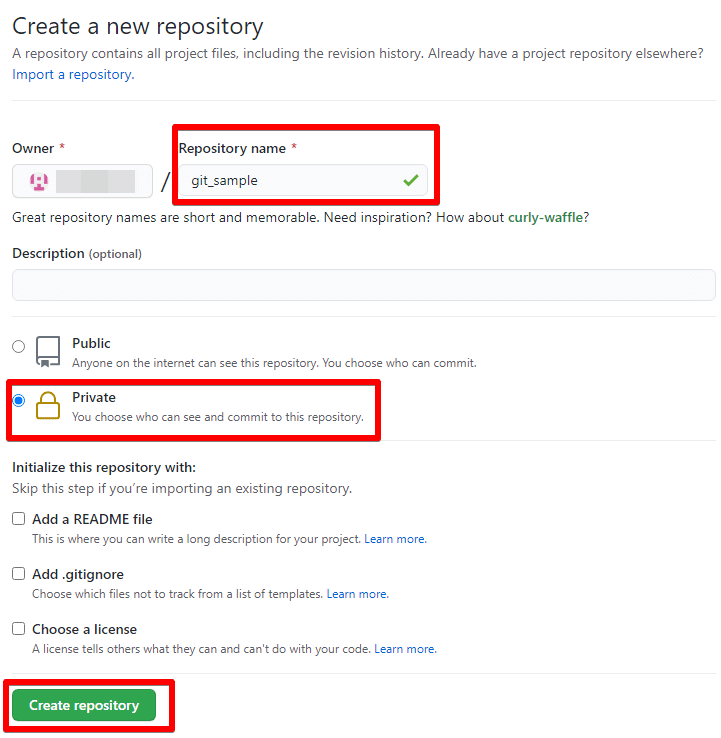The height and width of the screenshot is (738, 721).
Task: Open the Owner dropdown selector
Action: click(82, 181)
